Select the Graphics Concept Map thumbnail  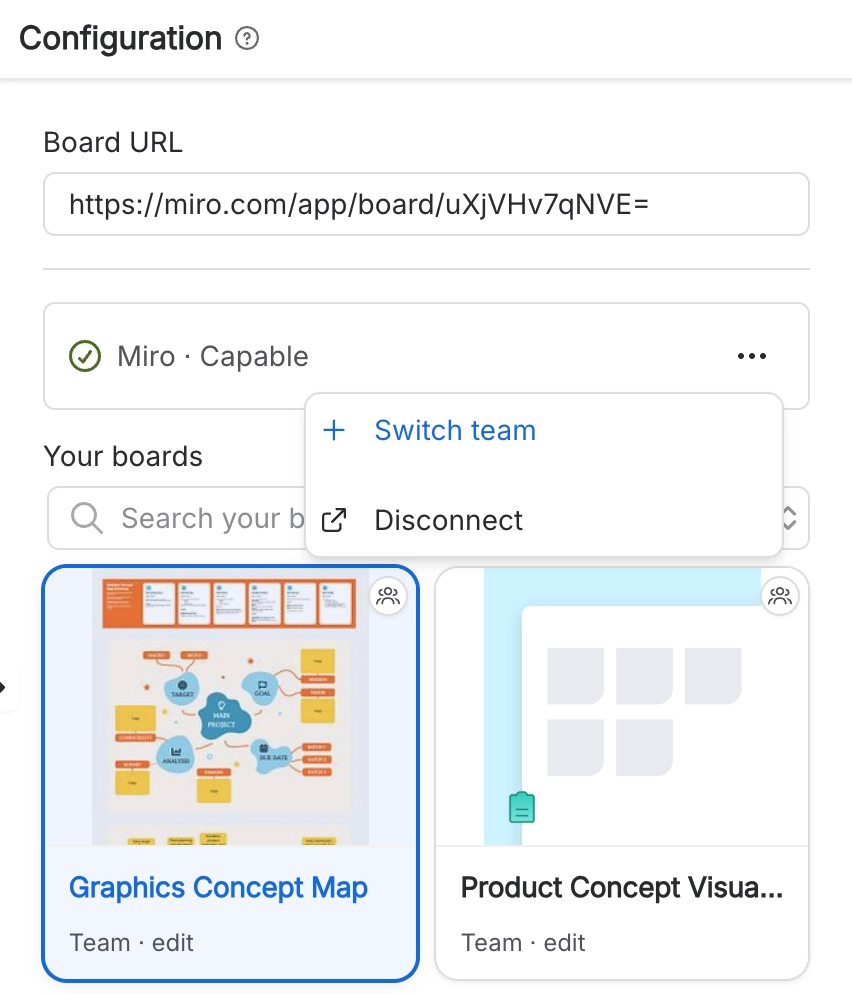[x=230, y=707]
